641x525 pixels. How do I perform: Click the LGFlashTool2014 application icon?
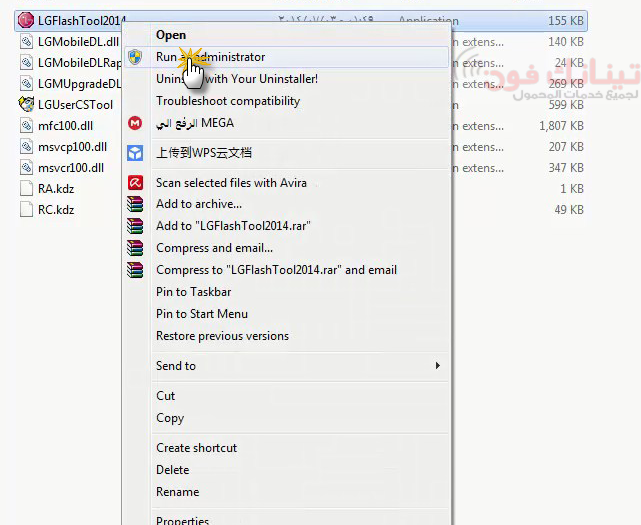(x=26, y=20)
